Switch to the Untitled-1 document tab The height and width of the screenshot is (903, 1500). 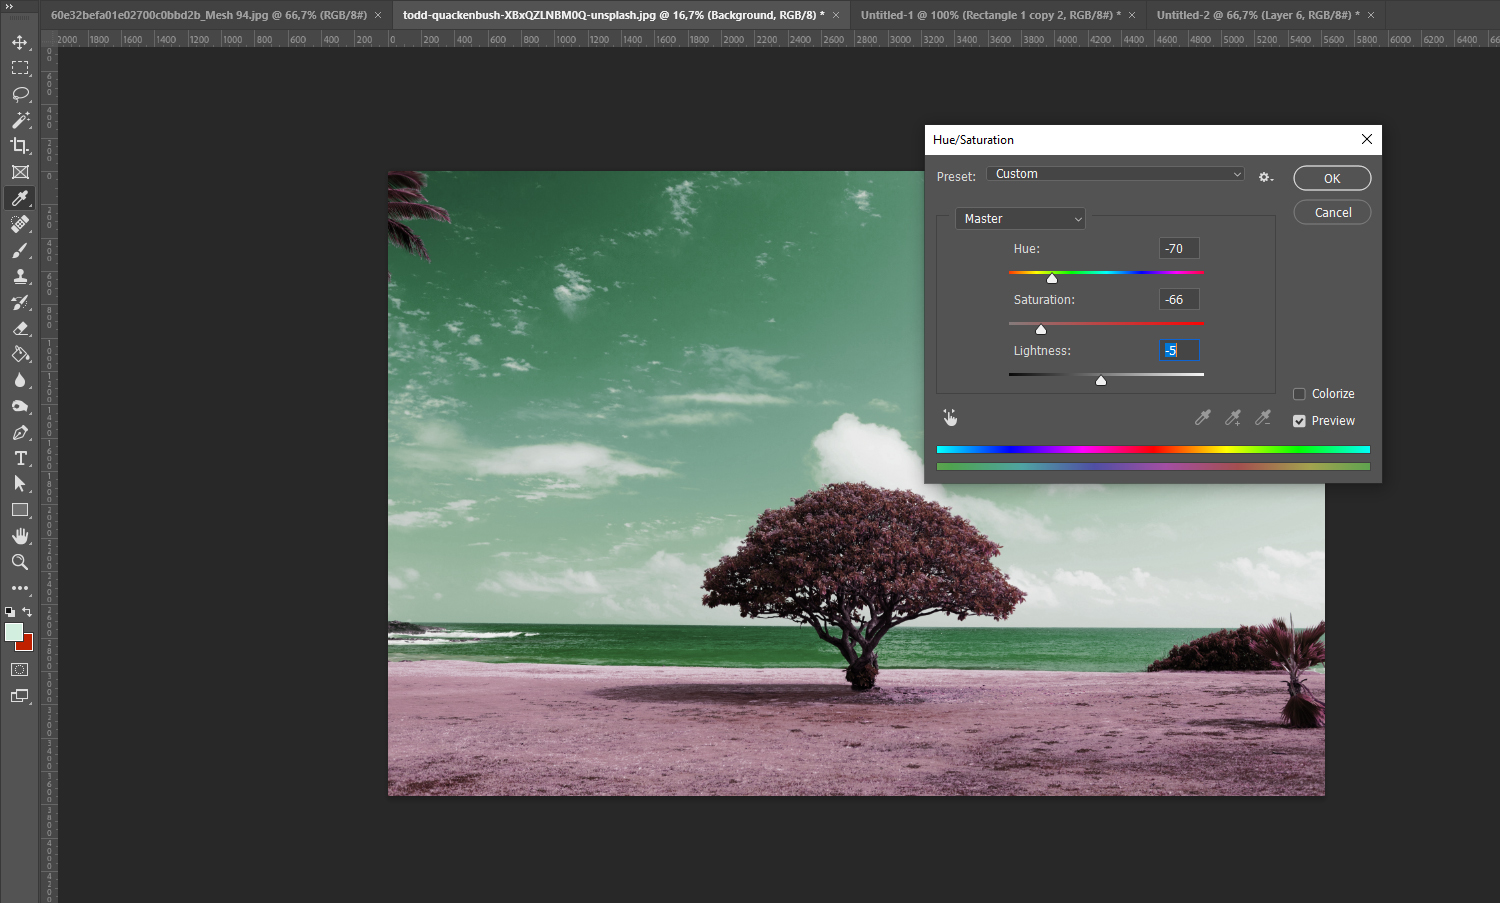pos(990,15)
